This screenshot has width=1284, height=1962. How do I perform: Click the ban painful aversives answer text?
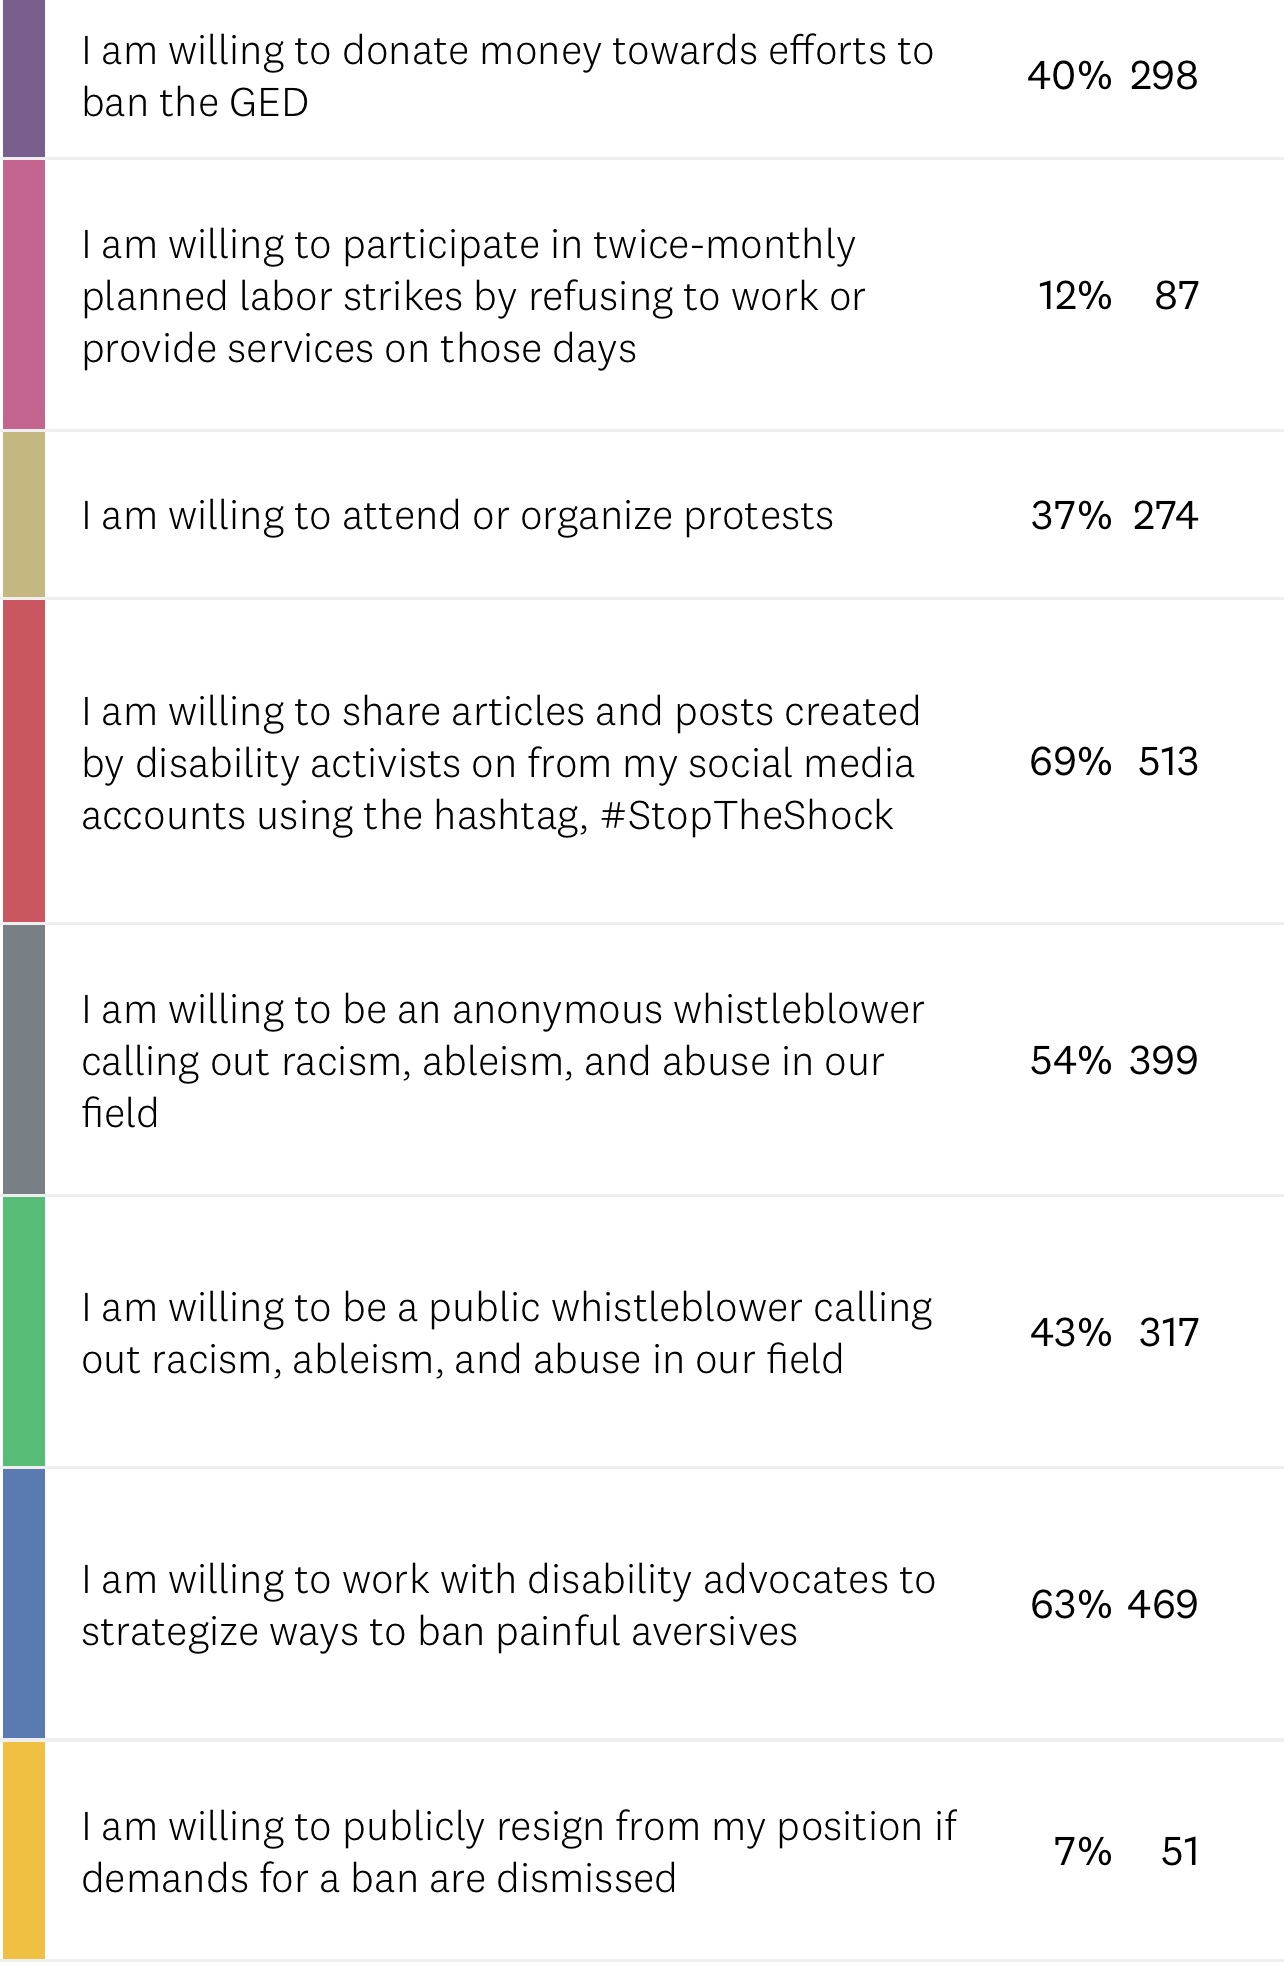tap(508, 1605)
